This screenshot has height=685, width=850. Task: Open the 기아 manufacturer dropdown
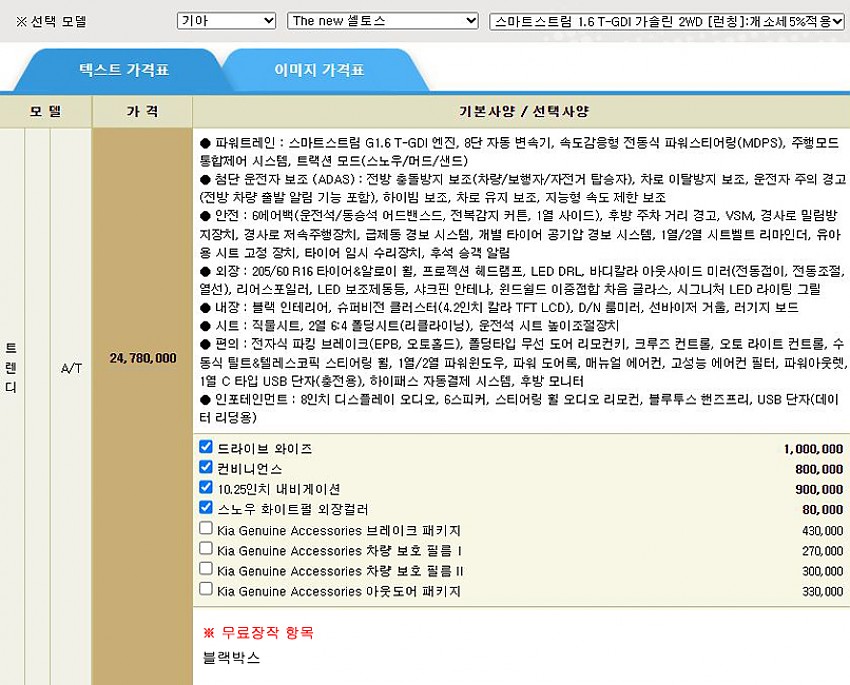tap(226, 21)
